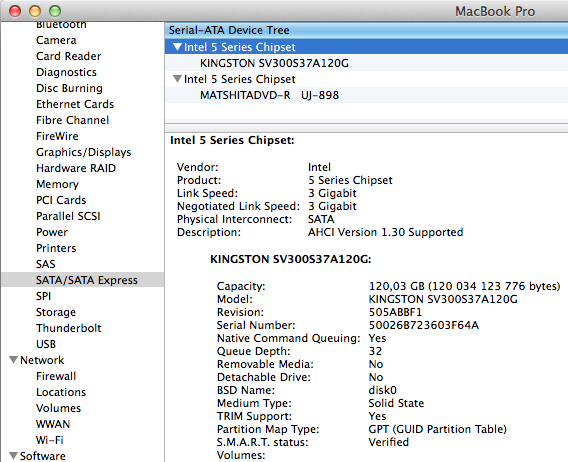Viewport: 568px width, 462px height.
Task: Click the Queue Depth value 32
Action: (x=375, y=351)
